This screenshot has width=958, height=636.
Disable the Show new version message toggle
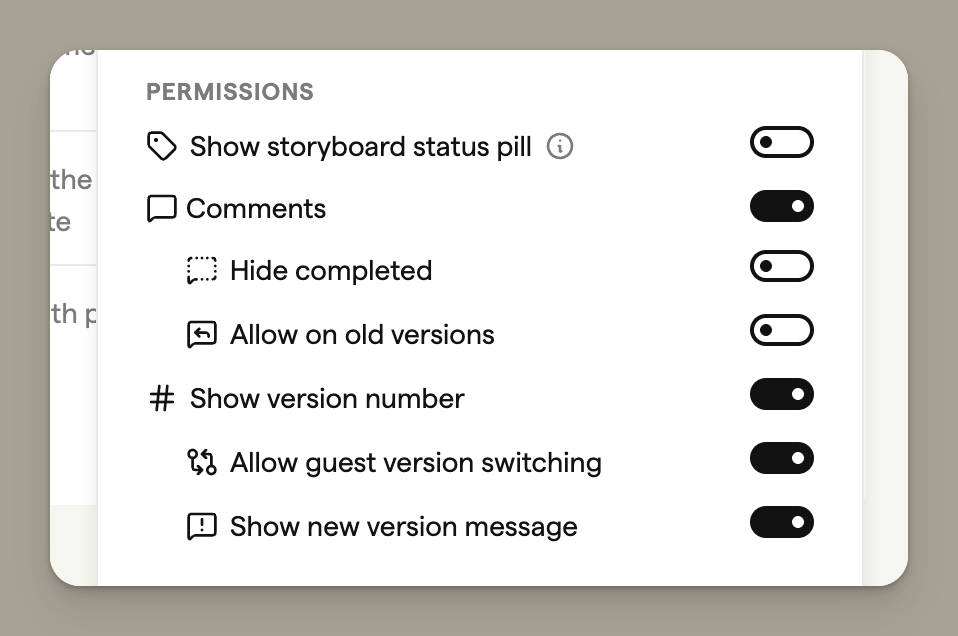[782, 522]
